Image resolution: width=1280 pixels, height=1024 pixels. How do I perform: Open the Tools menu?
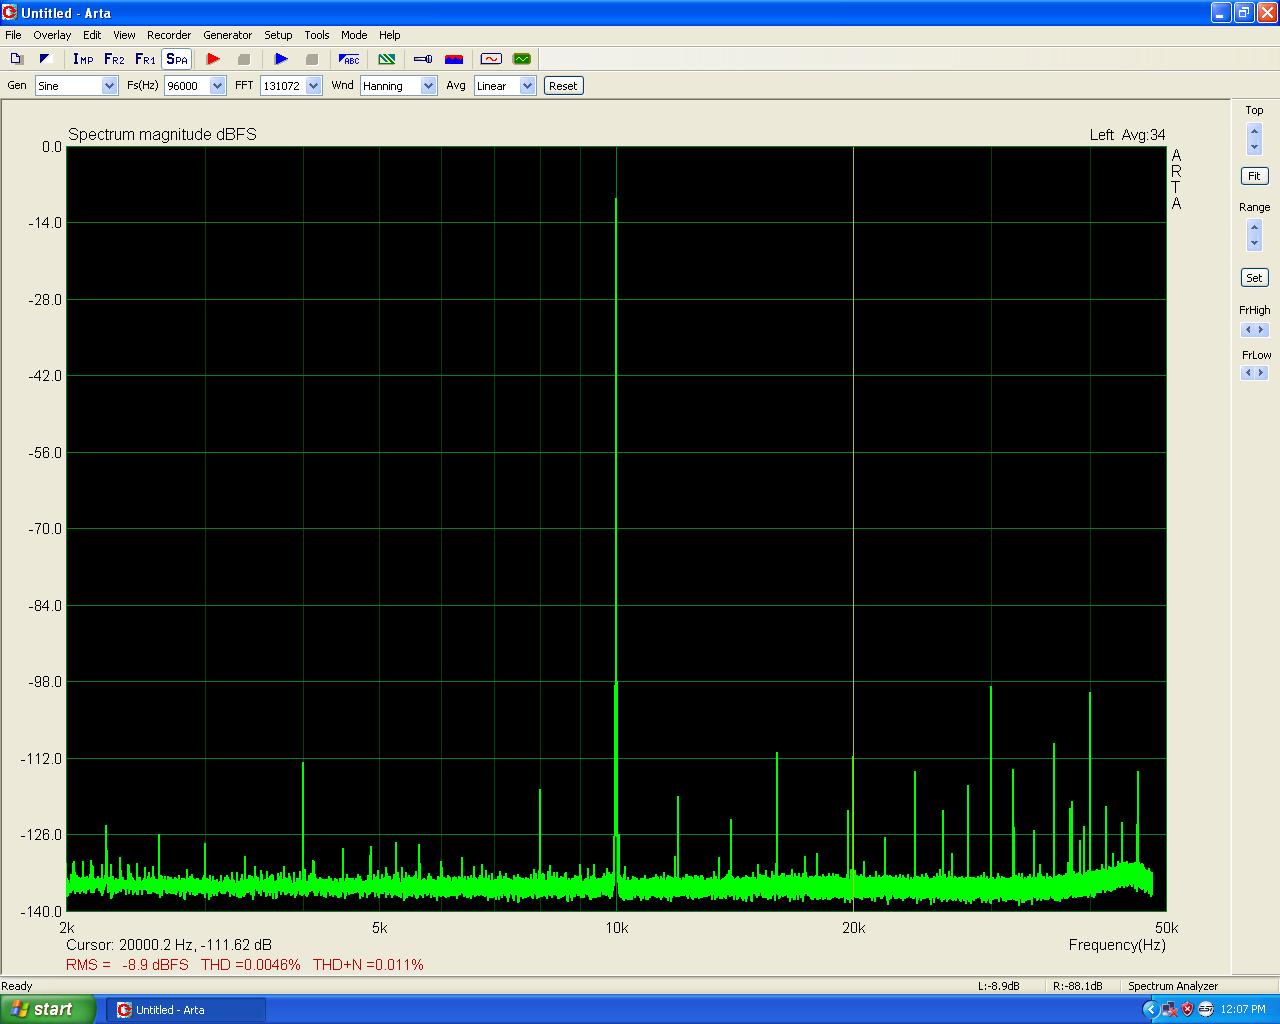pyautogui.click(x=317, y=35)
